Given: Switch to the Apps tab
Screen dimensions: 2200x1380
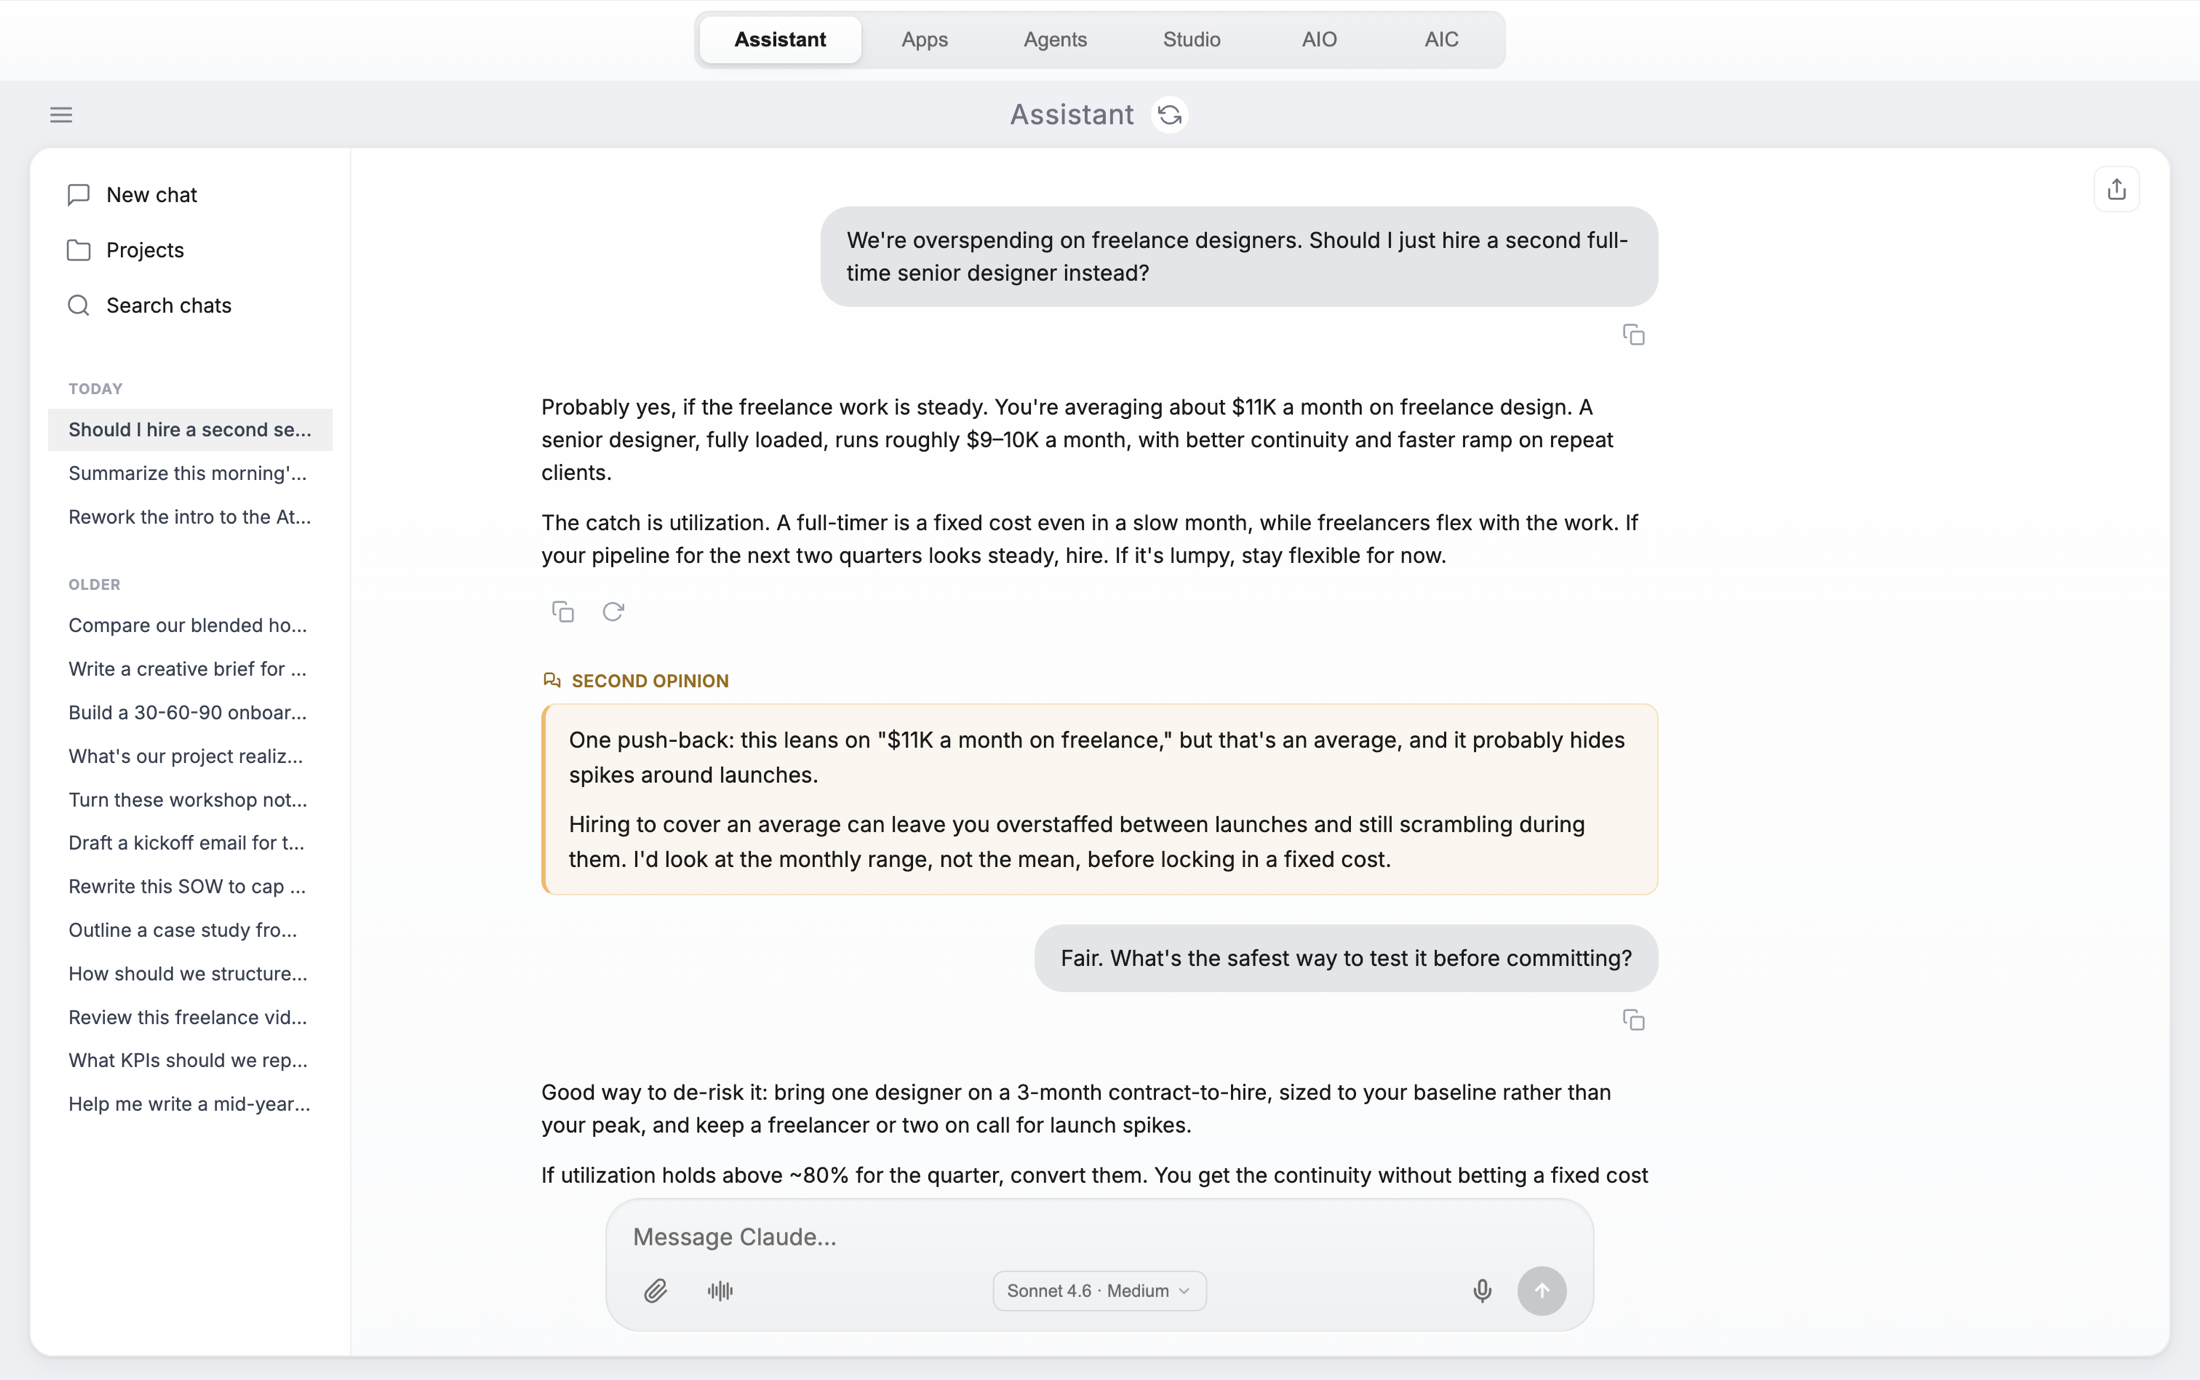Looking at the screenshot, I should (924, 40).
